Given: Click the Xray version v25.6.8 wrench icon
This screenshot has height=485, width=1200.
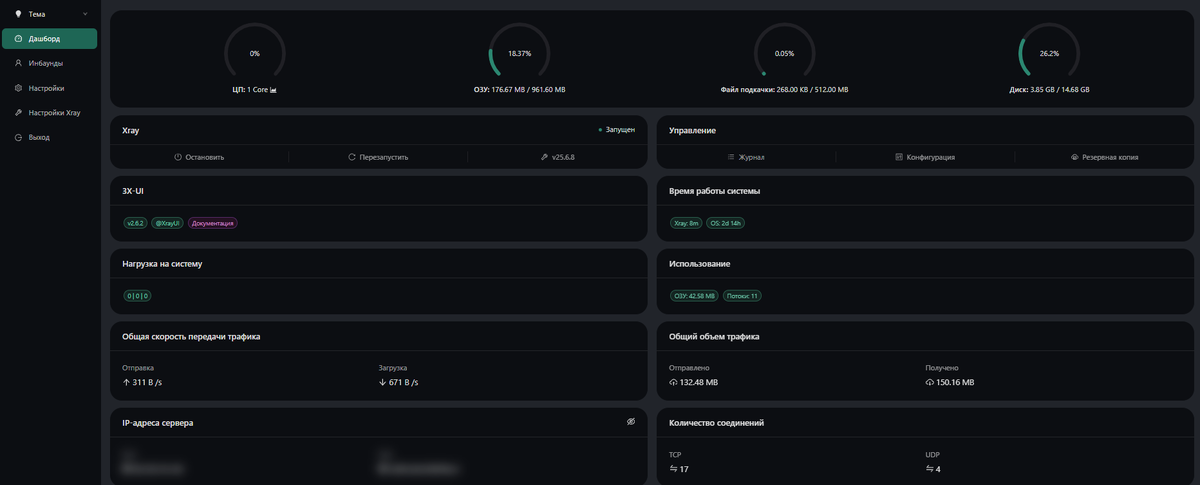Looking at the screenshot, I should coord(545,157).
